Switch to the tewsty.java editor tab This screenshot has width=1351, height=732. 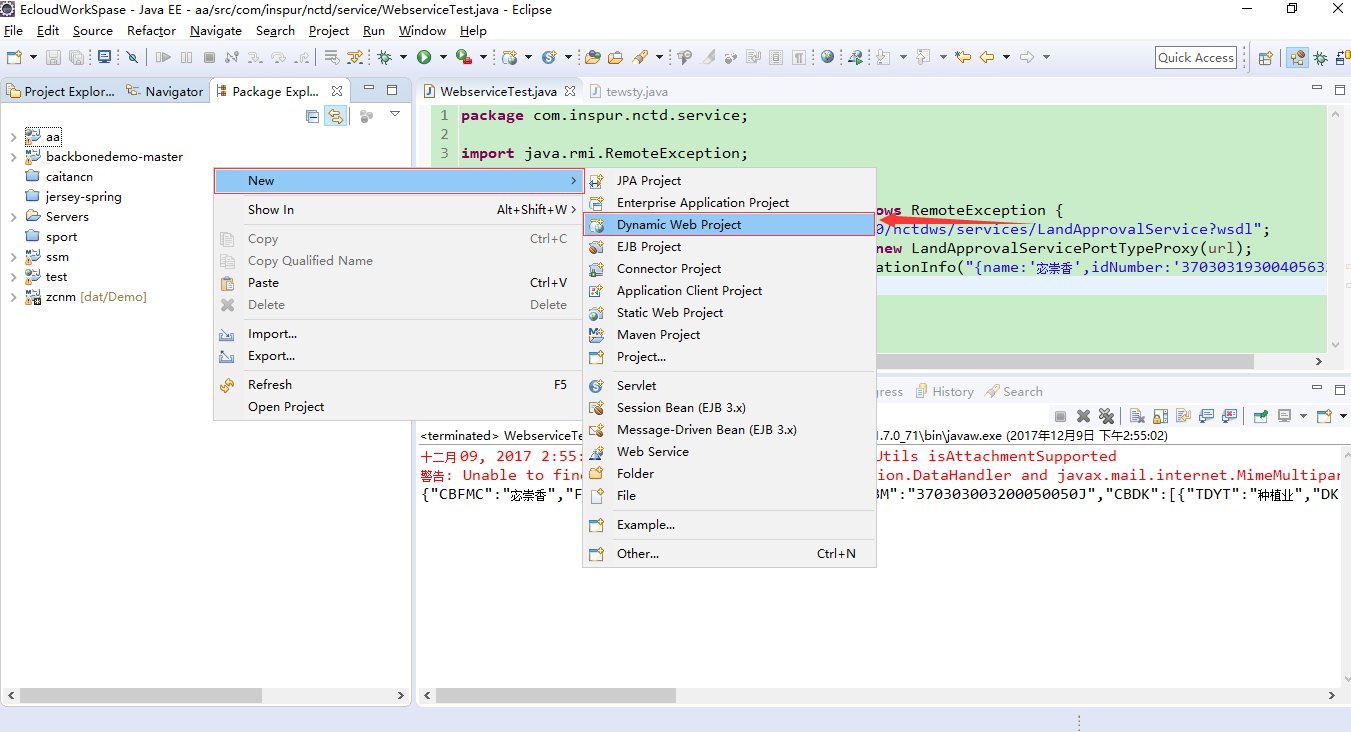coord(629,91)
